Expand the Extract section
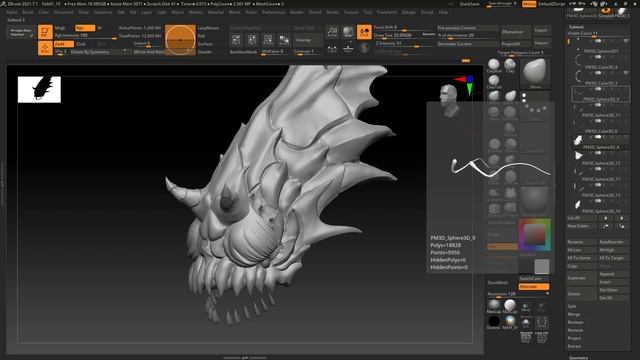This screenshot has width=640, height=360. coord(574,346)
